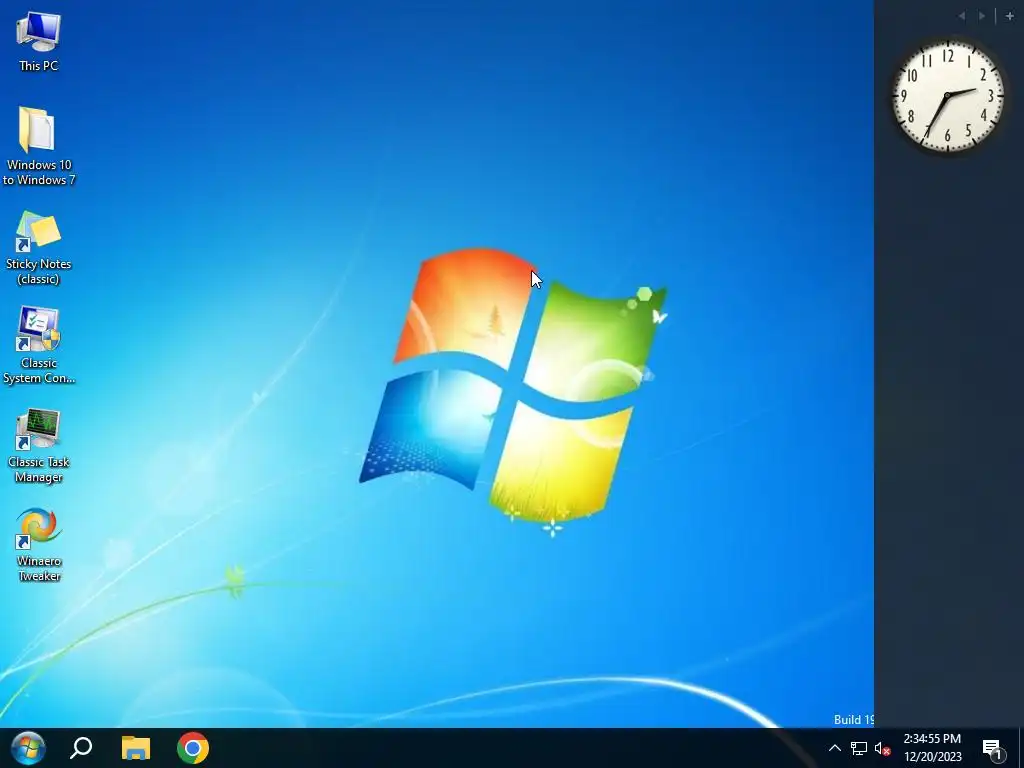Open the Action Center notifications

[x=992, y=749]
